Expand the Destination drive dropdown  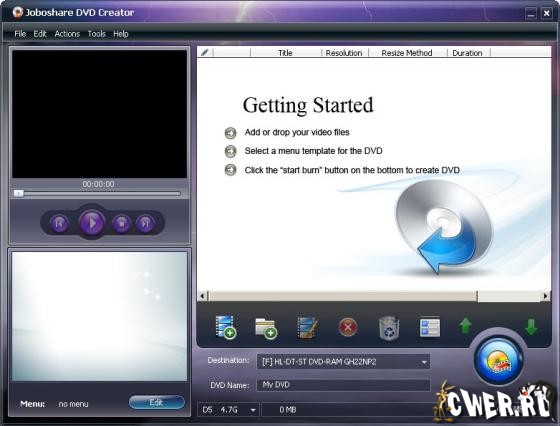424,362
